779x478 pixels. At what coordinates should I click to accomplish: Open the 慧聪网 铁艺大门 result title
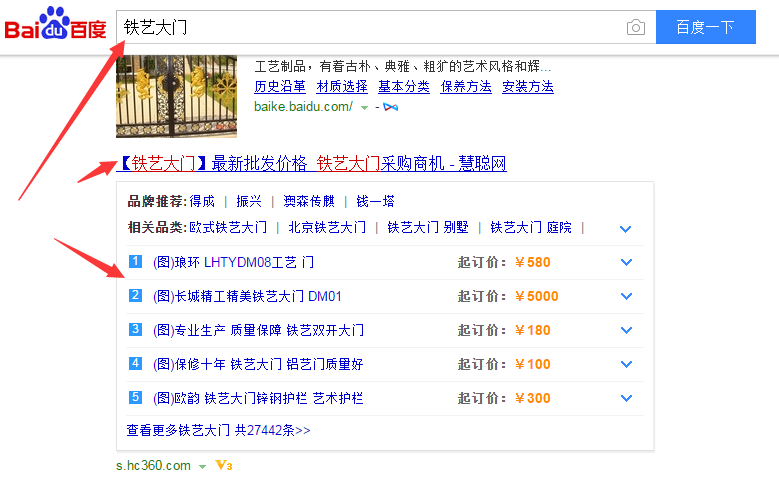[310, 163]
